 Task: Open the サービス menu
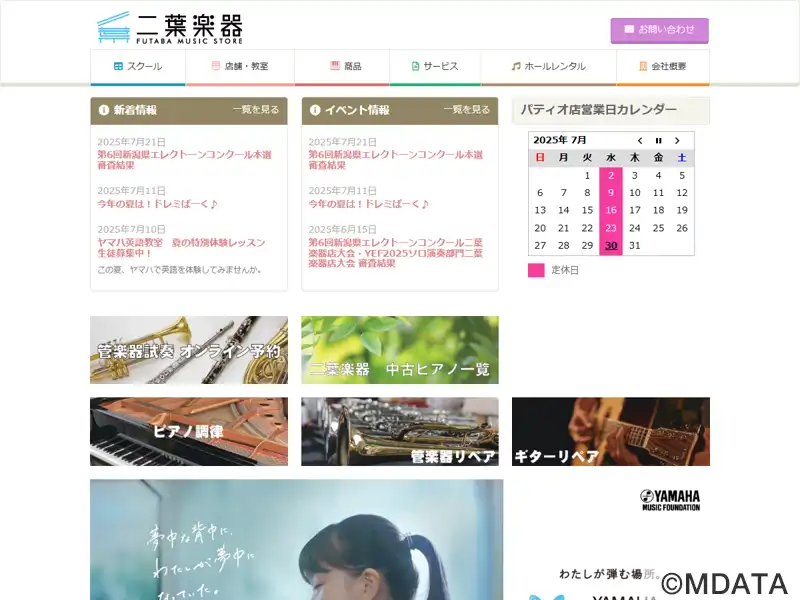coord(435,67)
